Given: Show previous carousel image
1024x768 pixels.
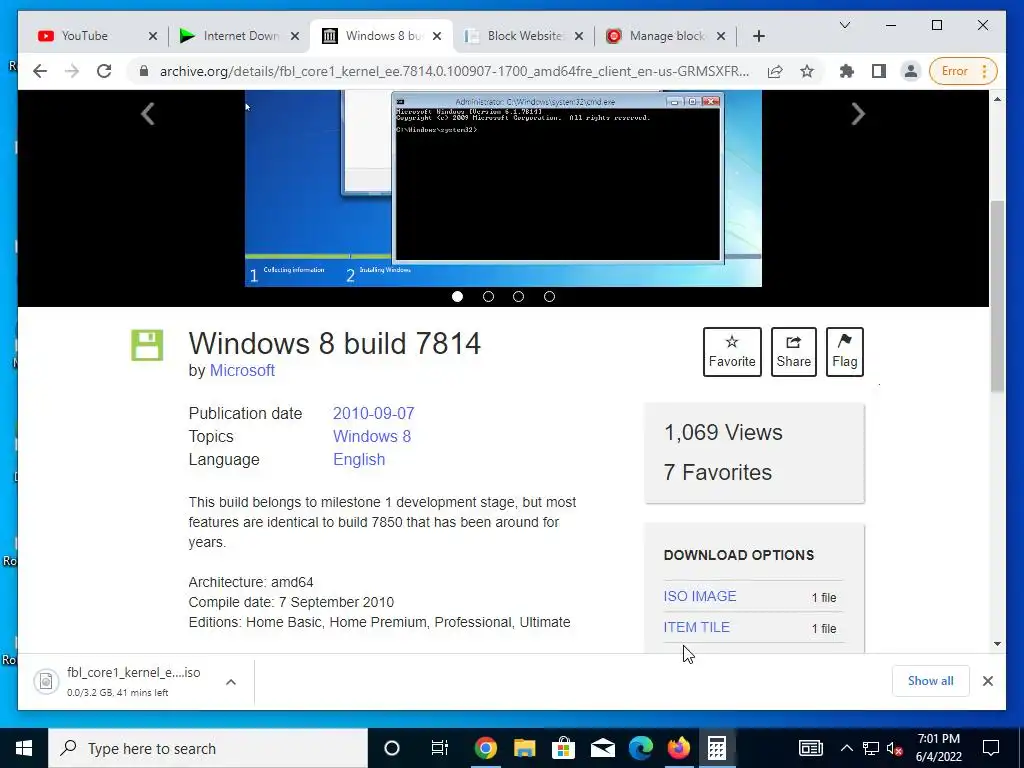Looking at the screenshot, I should [x=148, y=114].
